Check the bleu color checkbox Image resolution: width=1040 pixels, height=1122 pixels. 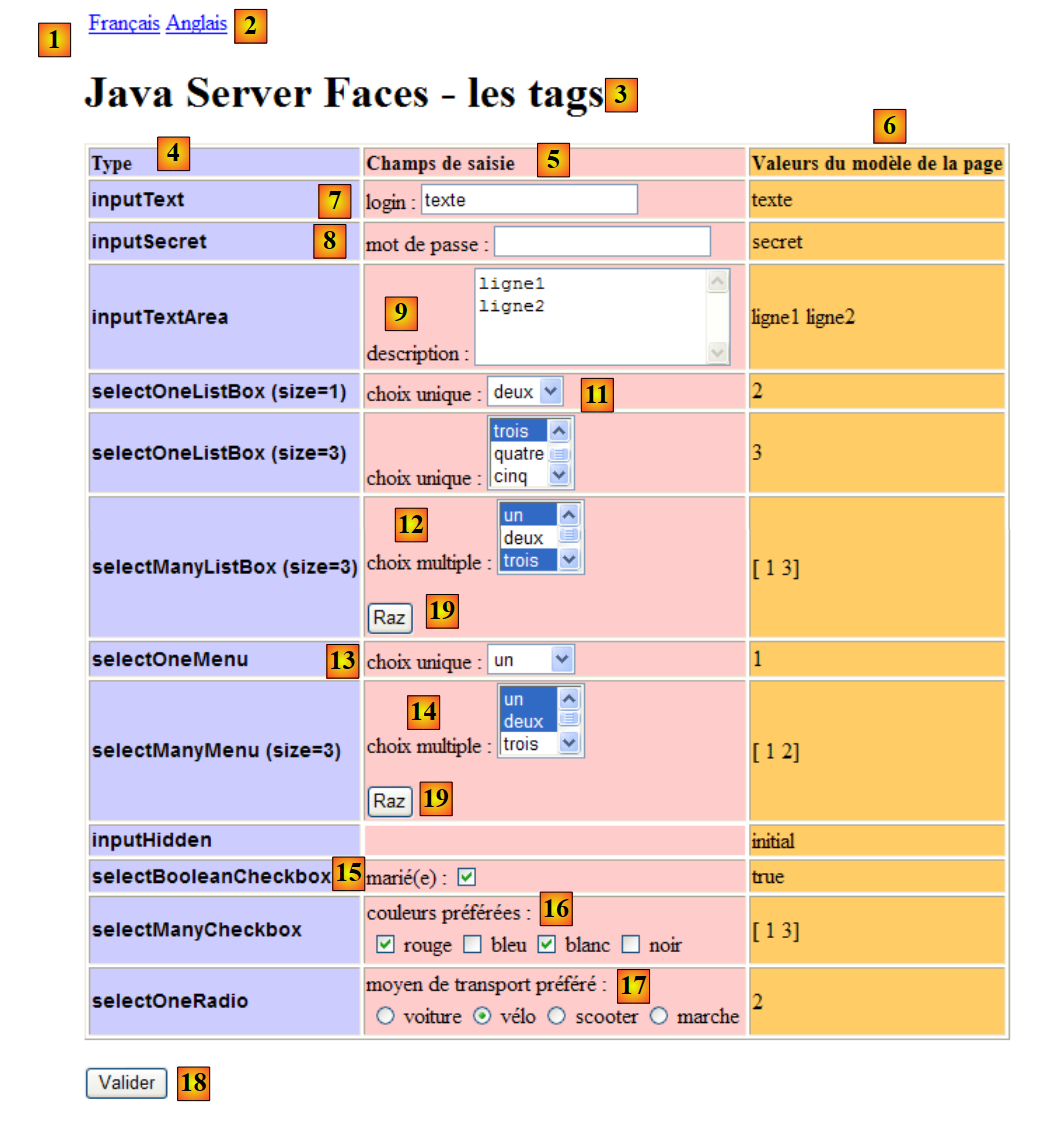point(473,944)
